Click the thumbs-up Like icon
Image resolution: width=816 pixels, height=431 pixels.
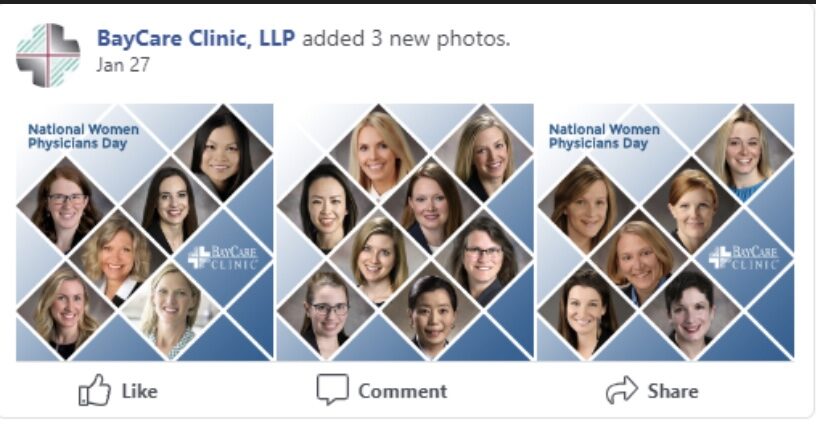95,390
